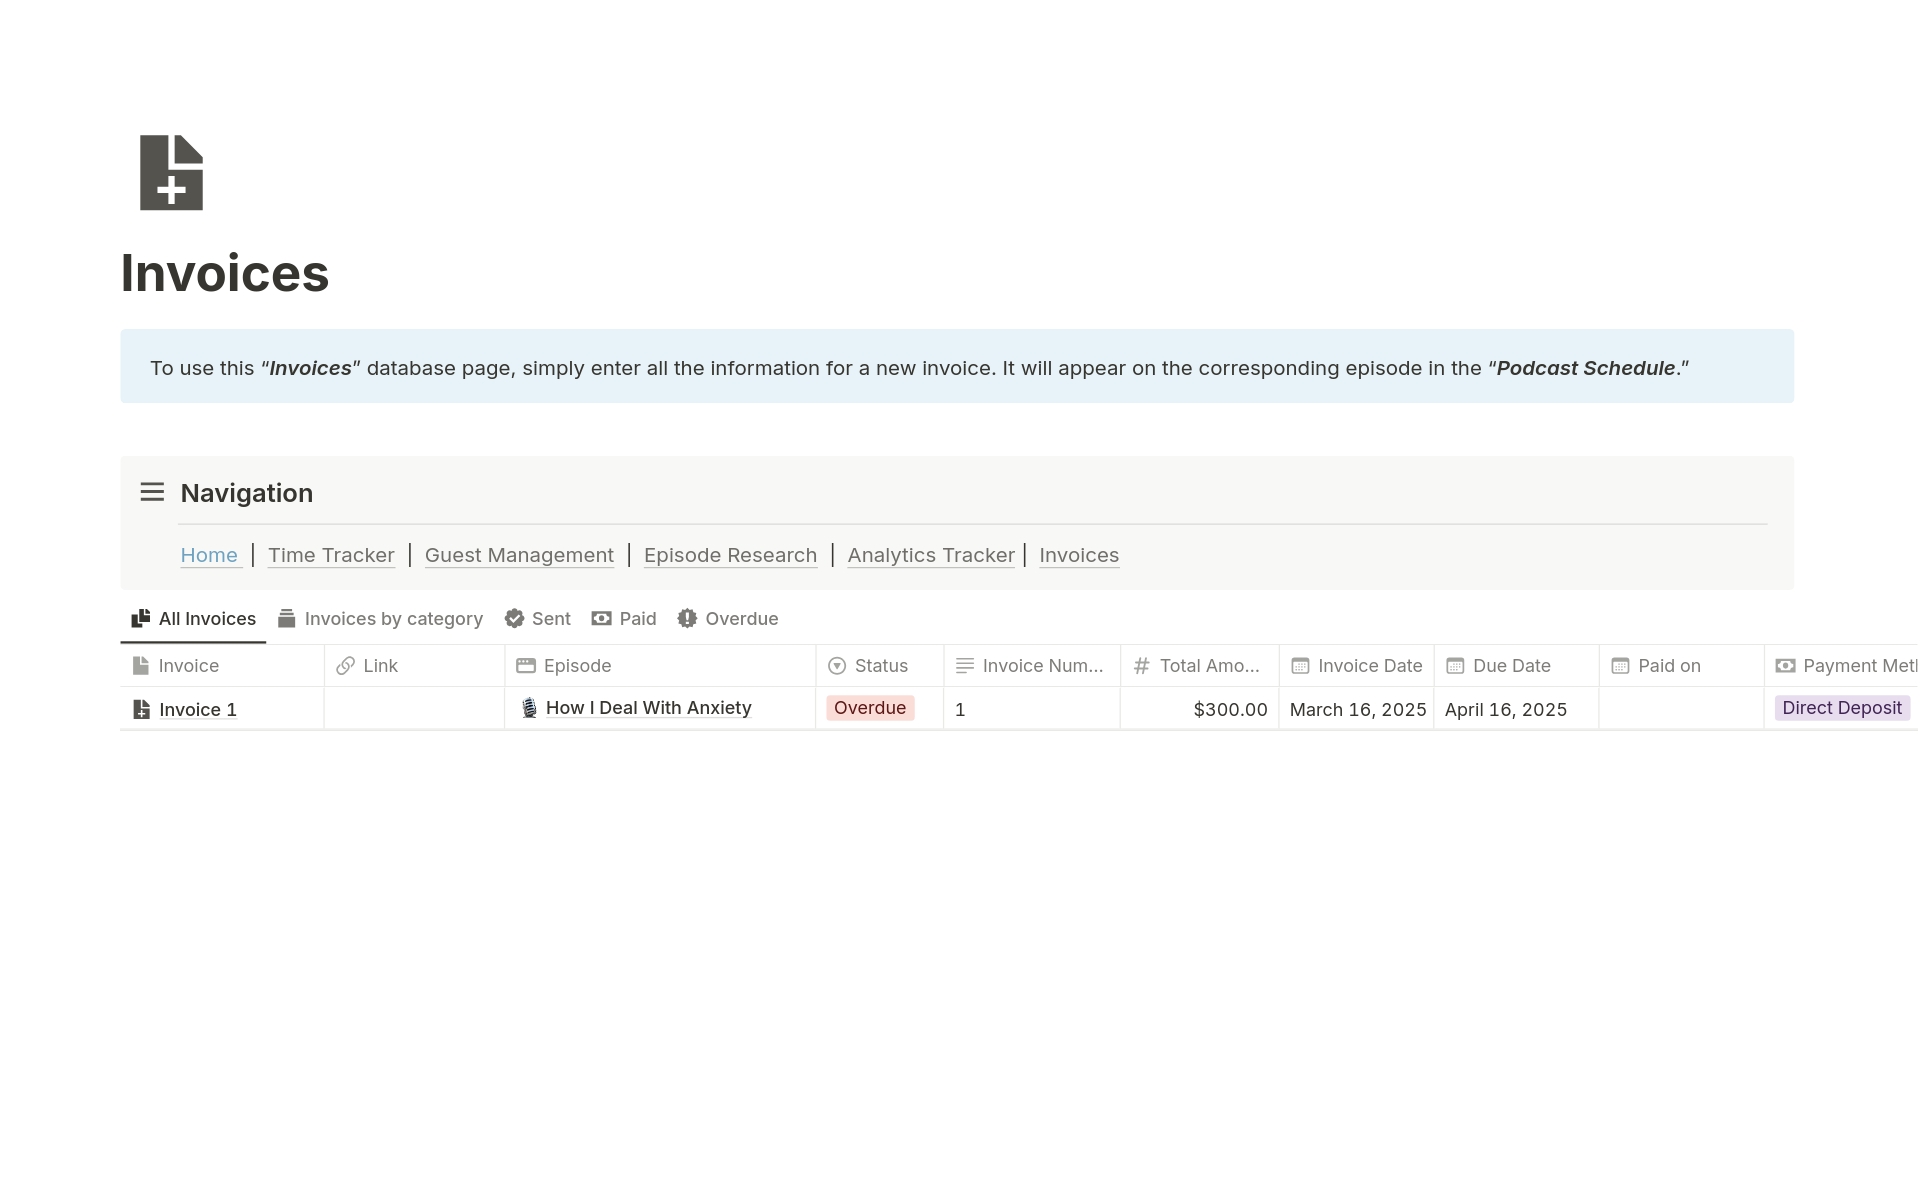Open the Invoices by category view
Screen dimensions: 1920x1199
[x=380, y=619]
